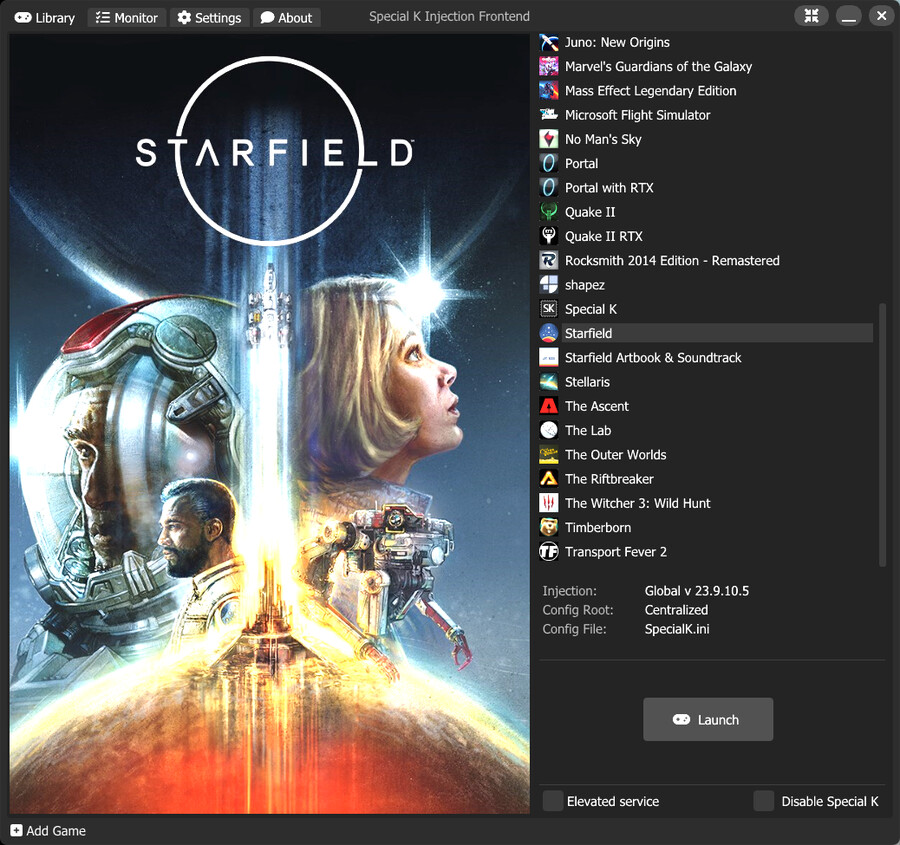The width and height of the screenshot is (900, 845).
Task: Click the red The Ascent icon
Action: tap(549, 406)
